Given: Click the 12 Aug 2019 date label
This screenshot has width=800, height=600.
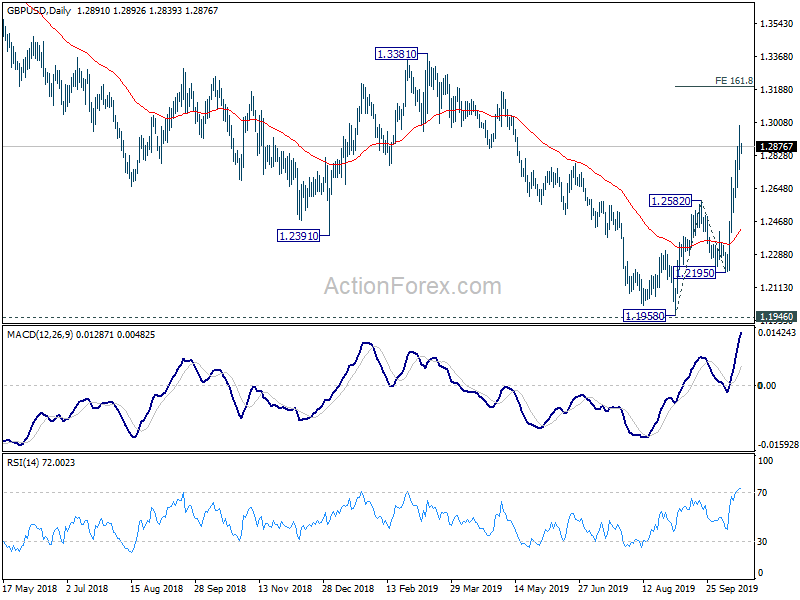Looking at the screenshot, I should coord(668,588).
